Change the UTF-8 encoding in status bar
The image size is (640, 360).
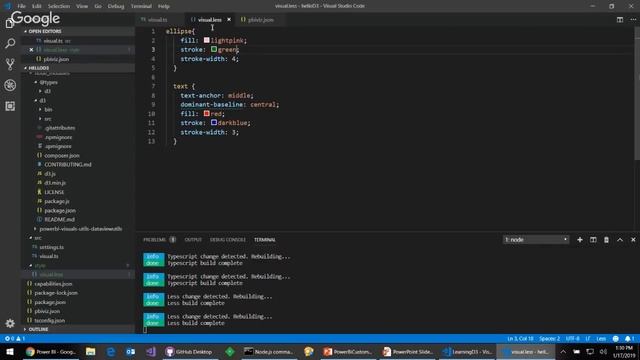[x=572, y=338]
